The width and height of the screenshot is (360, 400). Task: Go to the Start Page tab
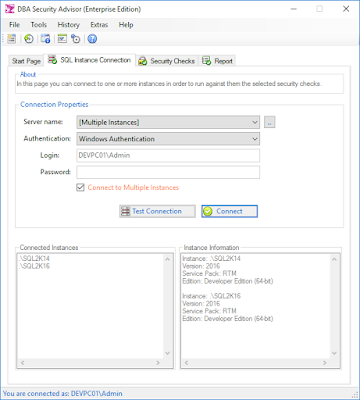coord(26,61)
